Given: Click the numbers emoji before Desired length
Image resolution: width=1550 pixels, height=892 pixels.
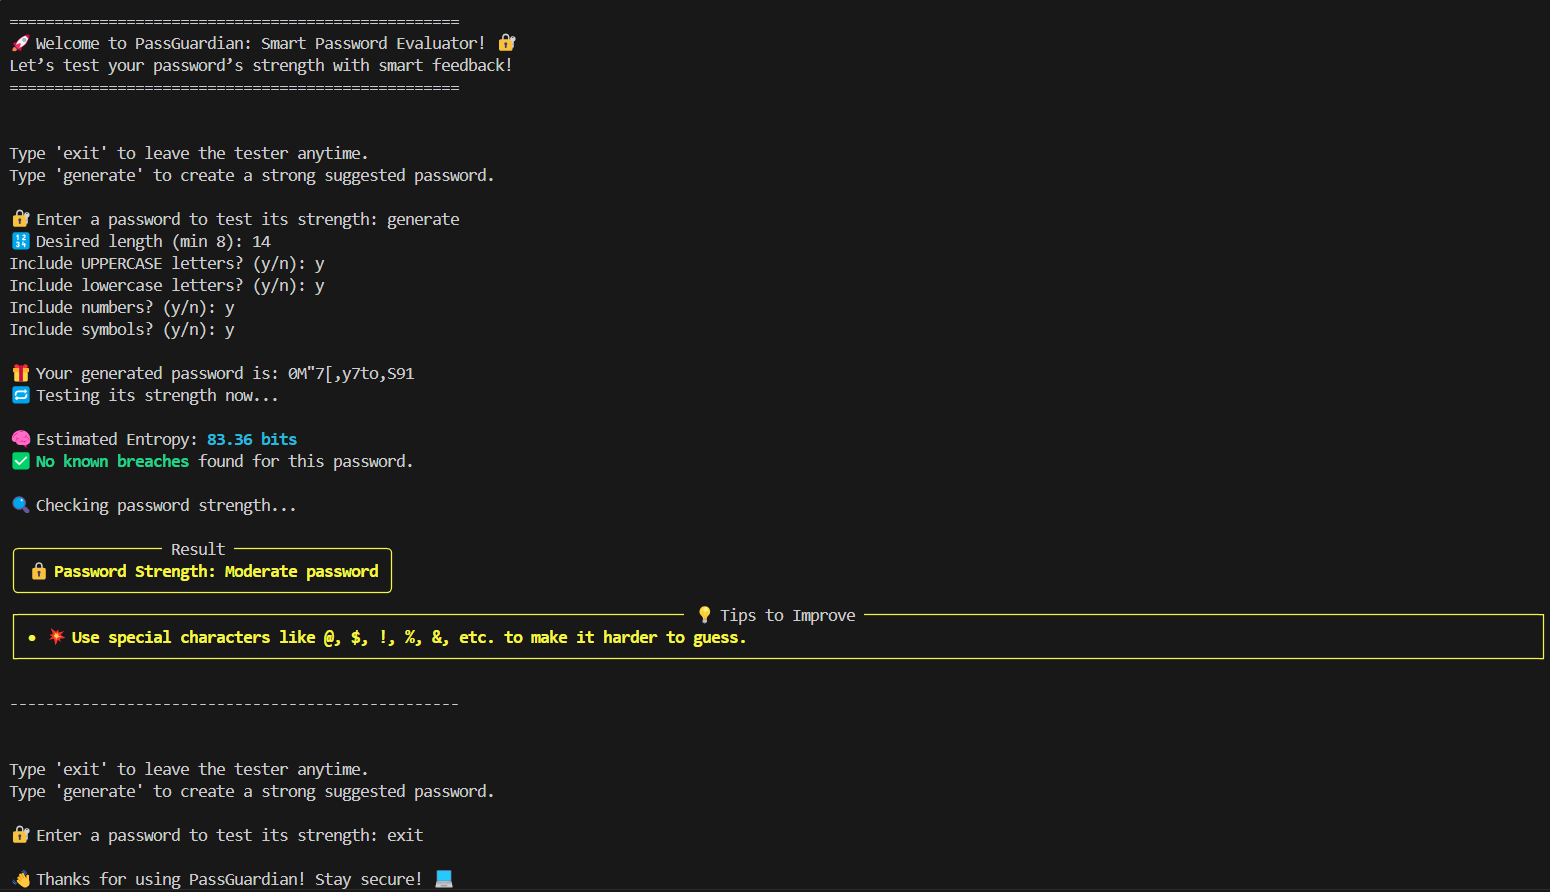Looking at the screenshot, I should pos(20,241).
